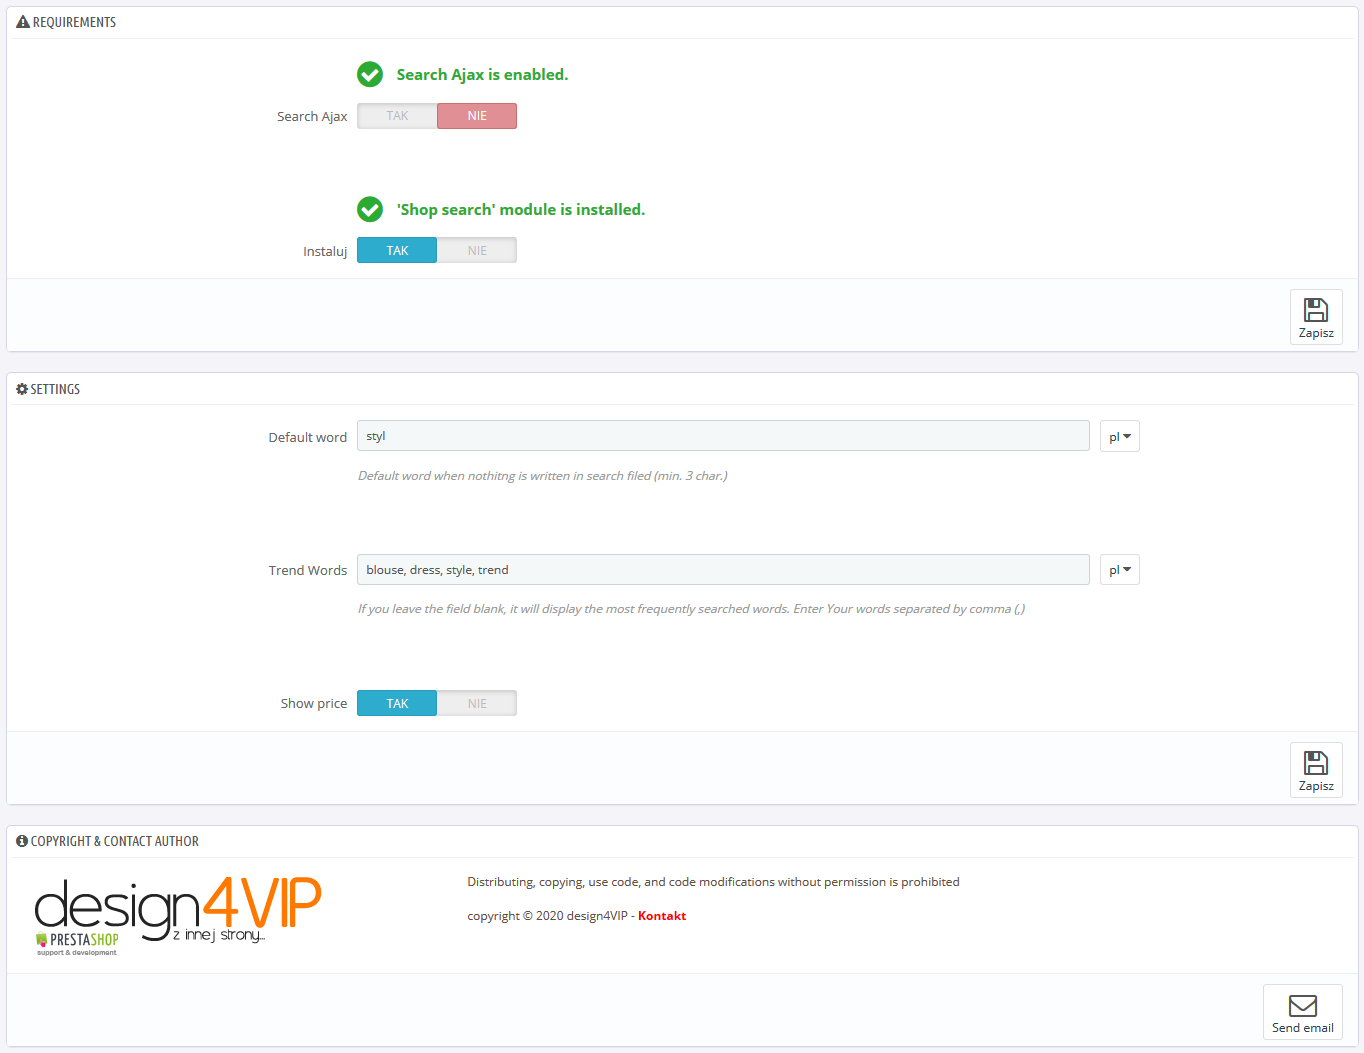
Task: Save Requirements section with Zapisz button
Action: click(x=1316, y=317)
